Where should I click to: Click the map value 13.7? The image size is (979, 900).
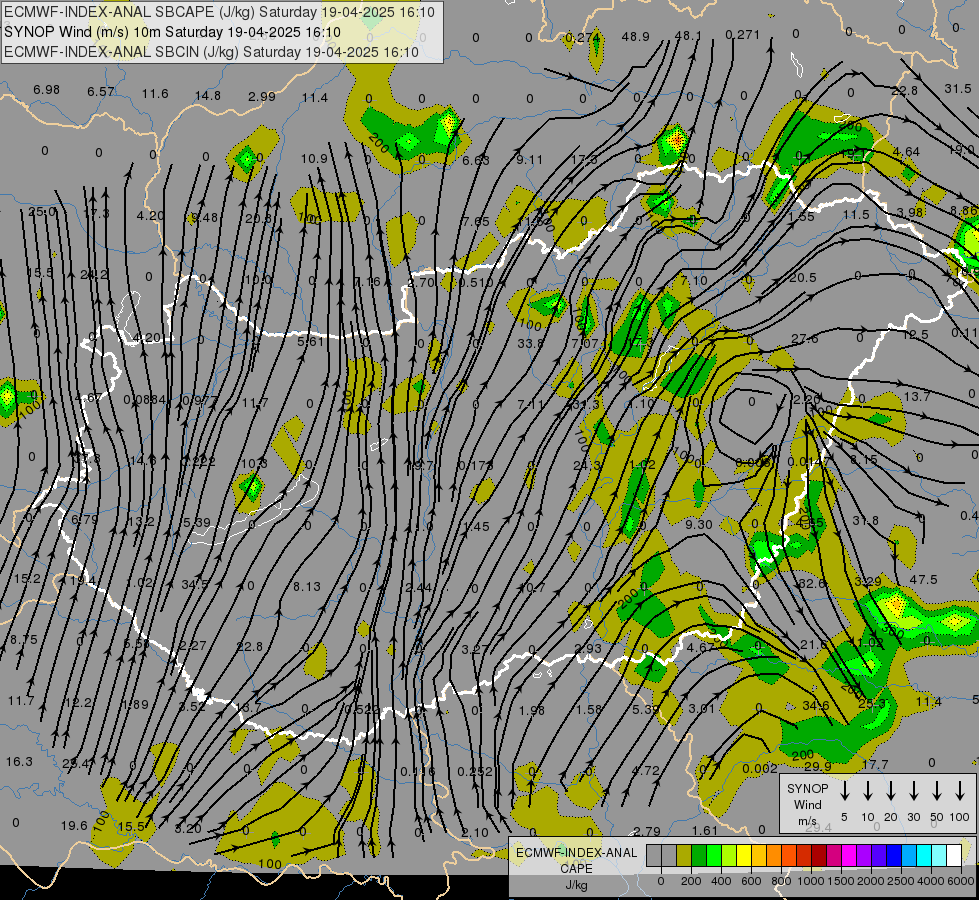point(917,397)
